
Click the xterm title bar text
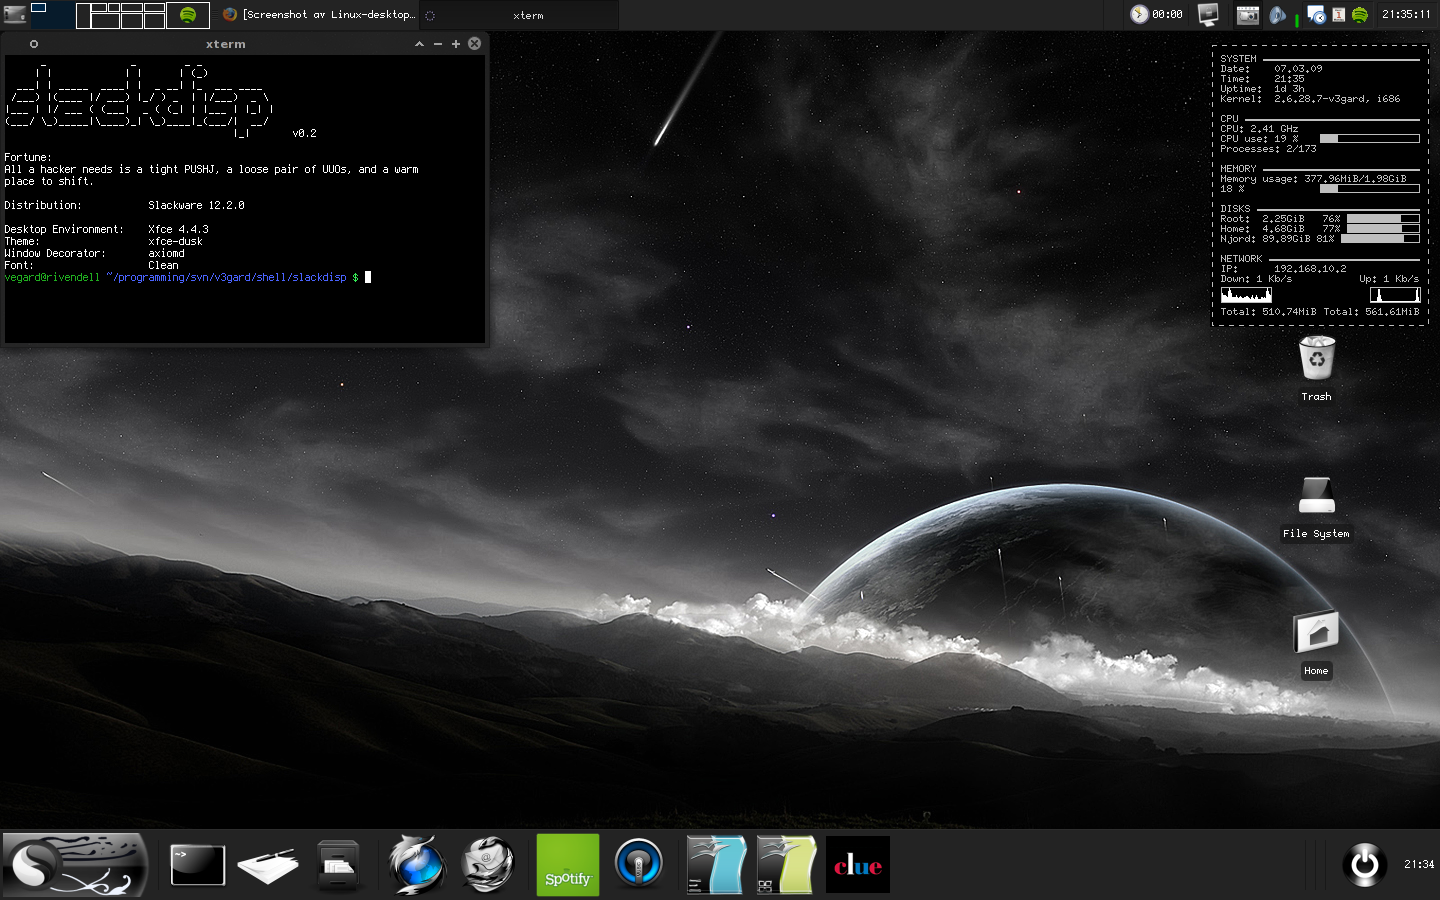[226, 44]
